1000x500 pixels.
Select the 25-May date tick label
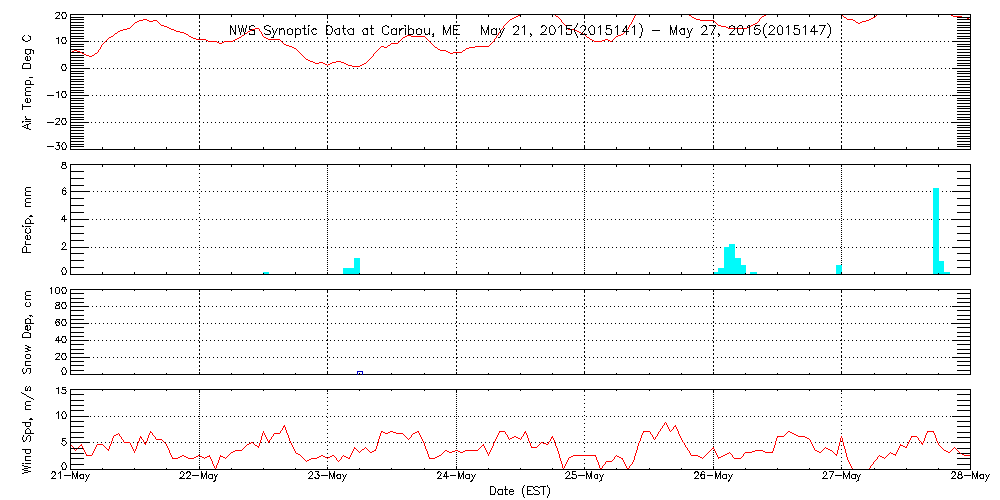[584, 477]
